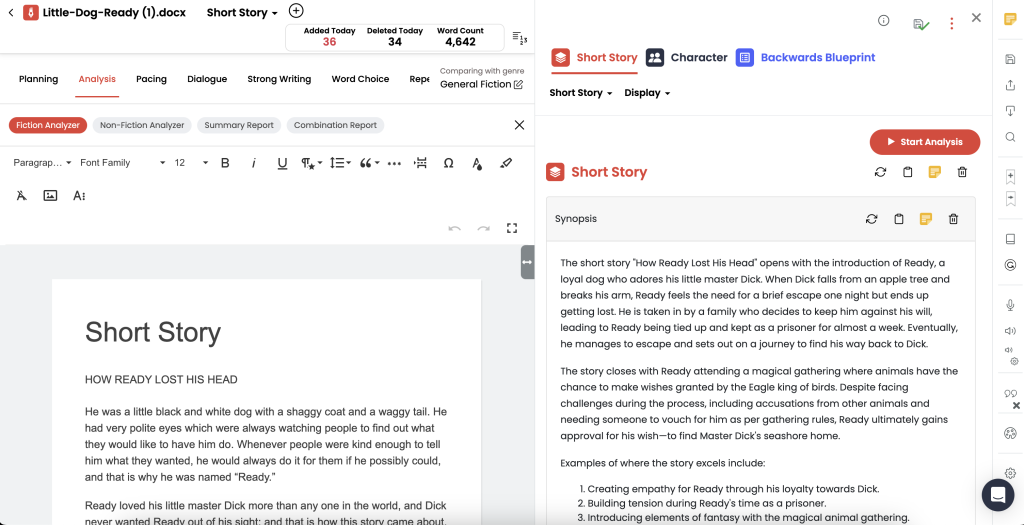Open the Summary Report
The width and height of the screenshot is (1024, 525).
pos(239,125)
